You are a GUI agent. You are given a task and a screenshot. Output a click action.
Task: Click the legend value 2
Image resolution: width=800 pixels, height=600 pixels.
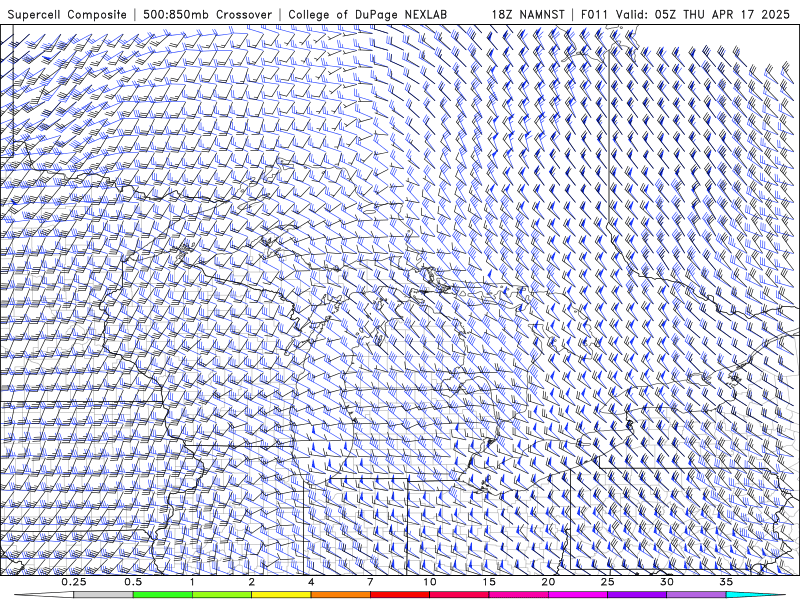pyautogui.click(x=252, y=582)
